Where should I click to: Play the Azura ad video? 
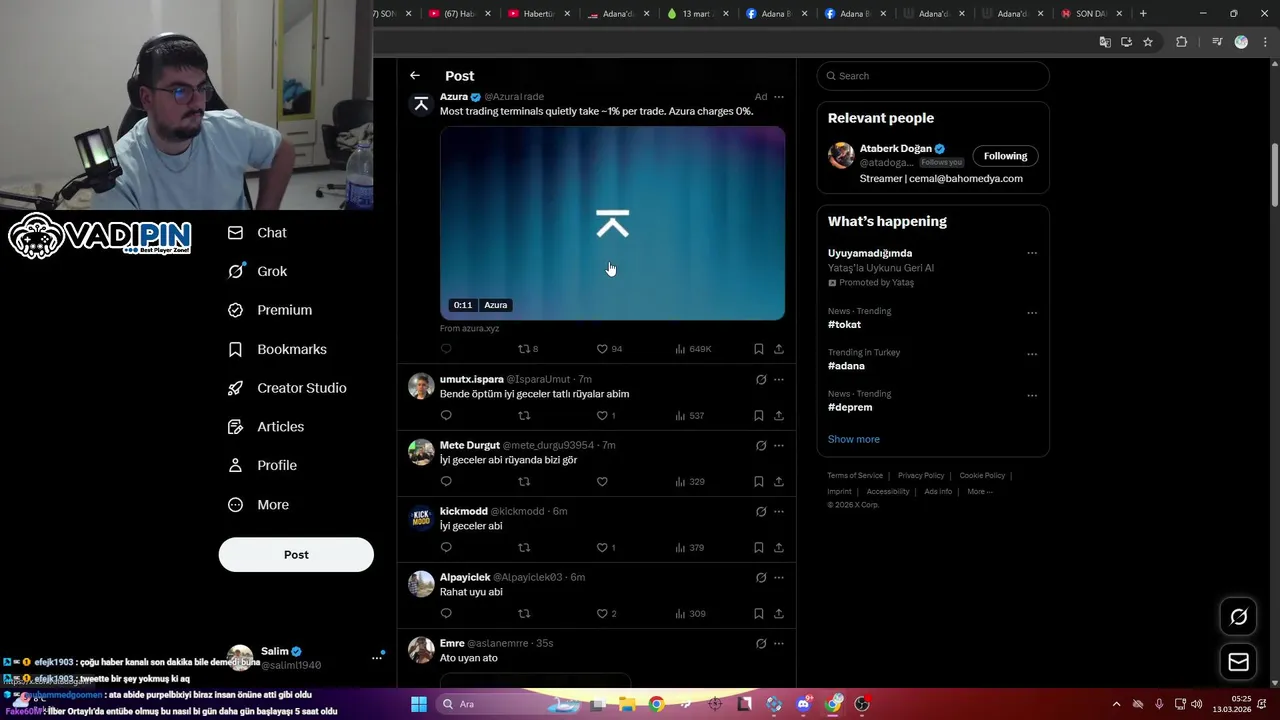coord(612,223)
